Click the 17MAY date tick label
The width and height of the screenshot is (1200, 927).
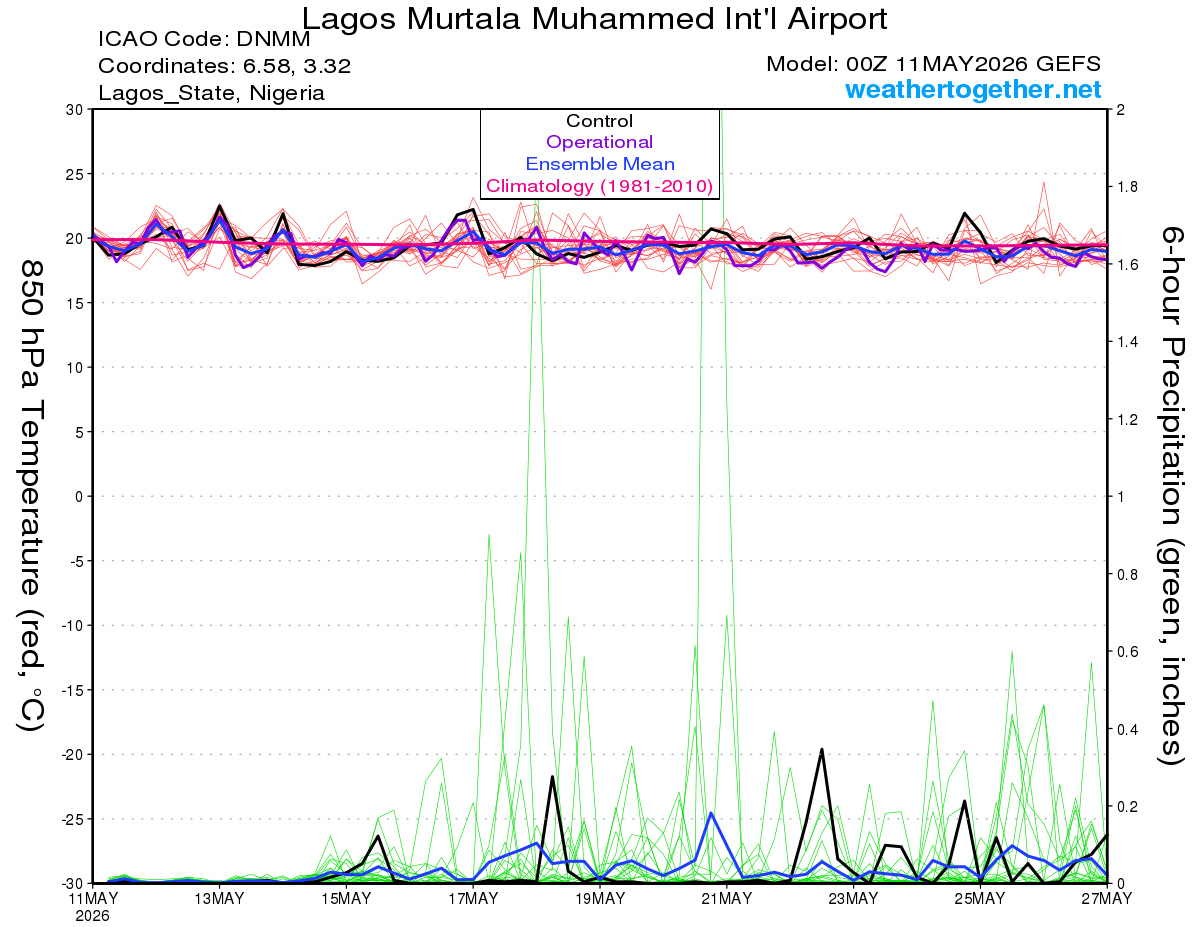coord(473,898)
